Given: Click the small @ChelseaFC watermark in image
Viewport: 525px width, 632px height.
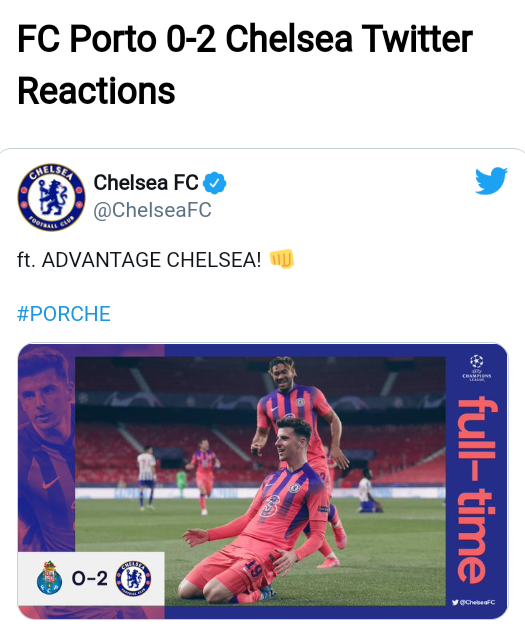Looking at the screenshot, I should (473, 602).
